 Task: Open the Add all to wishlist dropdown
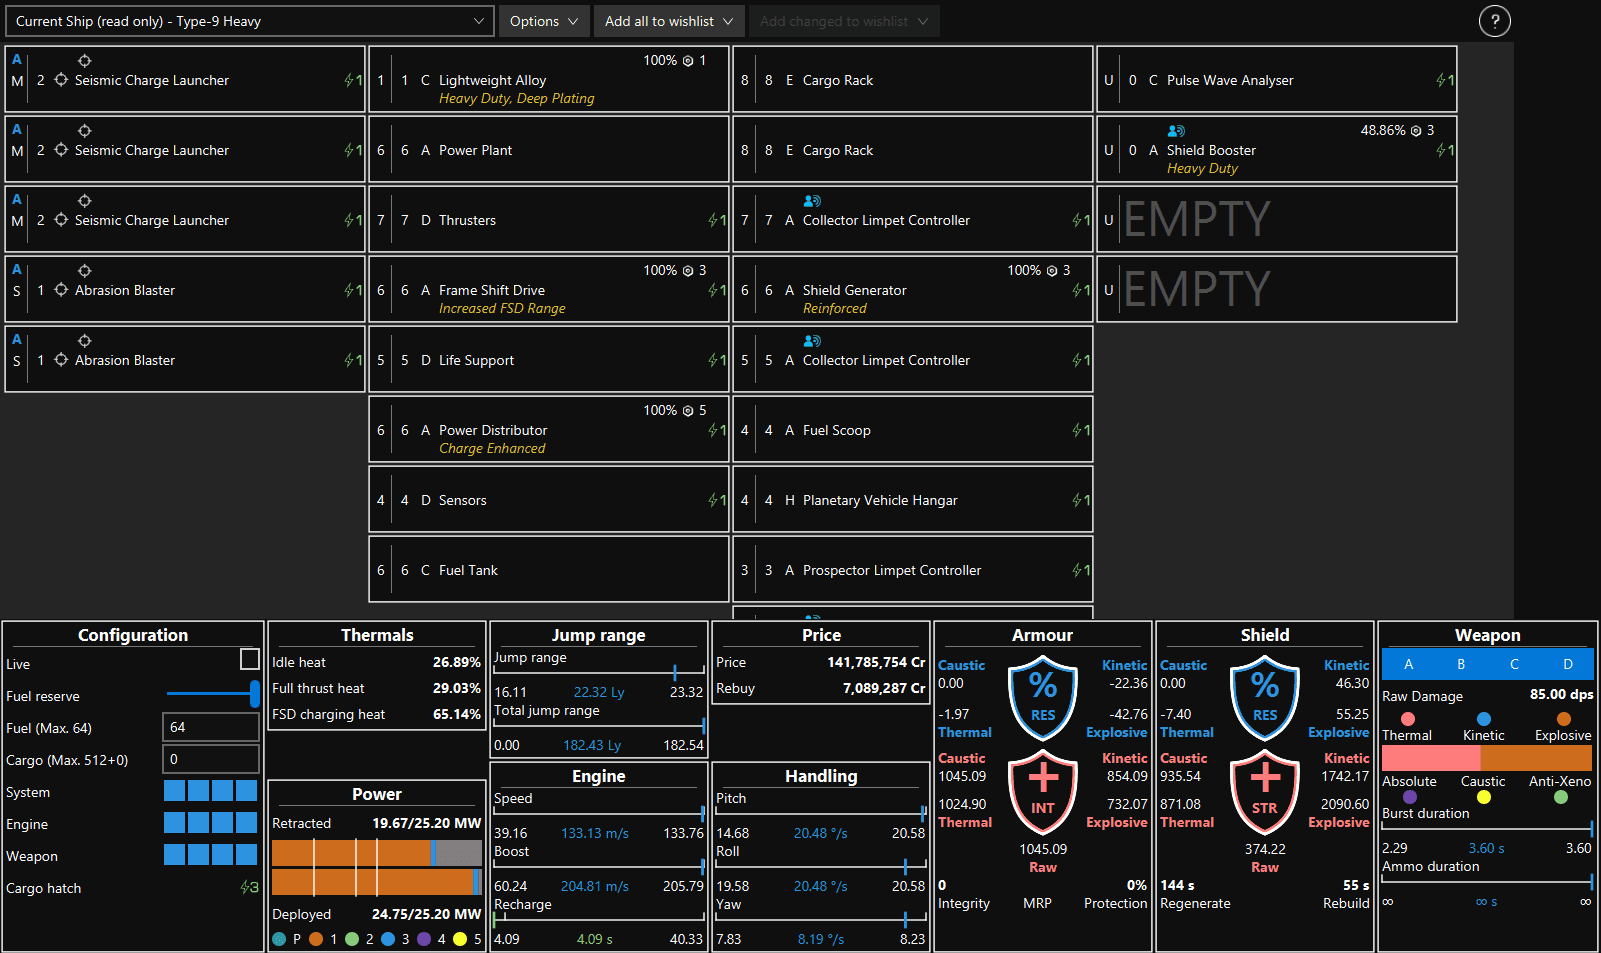click(669, 21)
